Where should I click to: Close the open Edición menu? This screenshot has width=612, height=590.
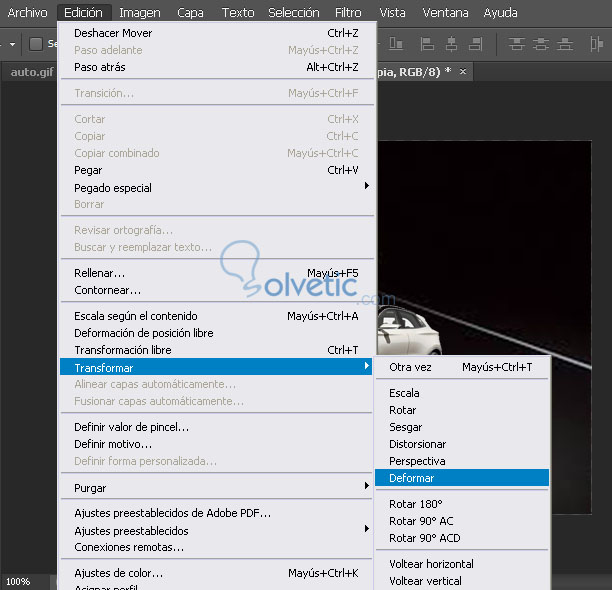84,12
